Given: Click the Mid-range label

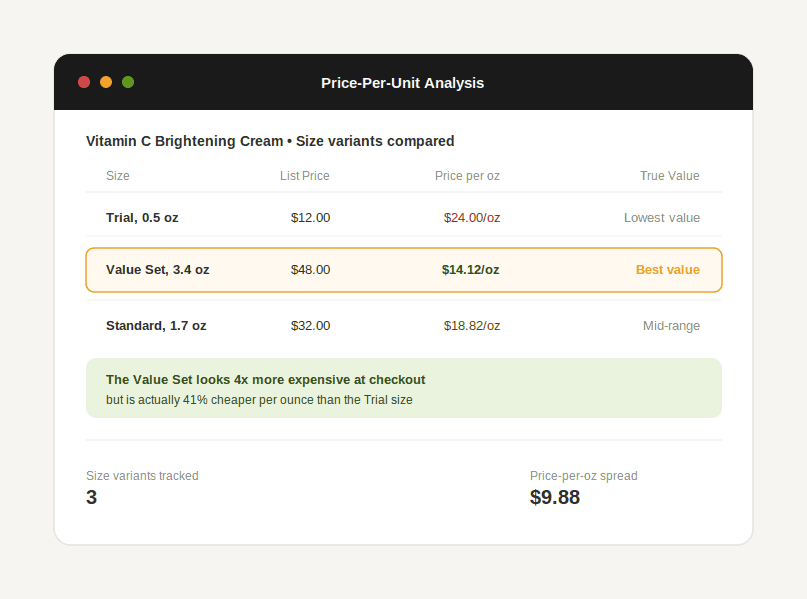Looking at the screenshot, I should (x=671, y=326).
